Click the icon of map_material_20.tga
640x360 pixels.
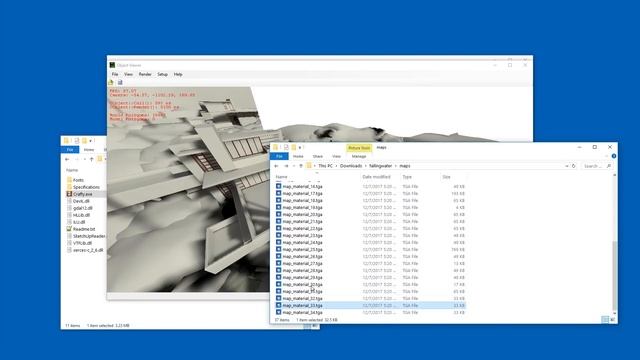coord(278,214)
